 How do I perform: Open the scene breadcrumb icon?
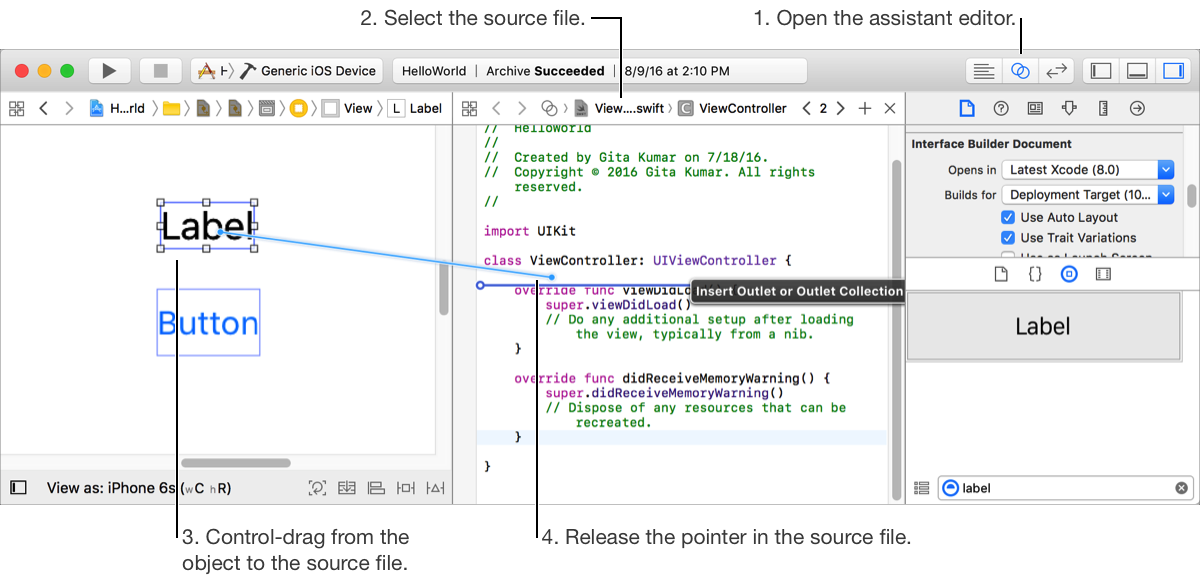267,108
